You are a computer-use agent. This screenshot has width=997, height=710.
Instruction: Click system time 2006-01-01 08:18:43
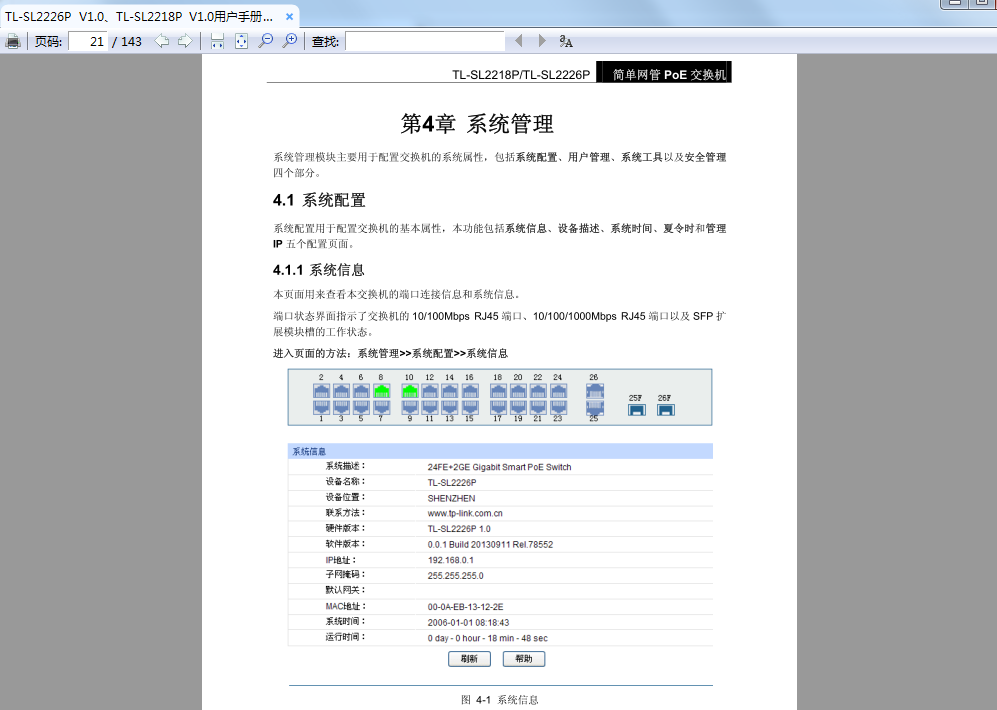point(468,622)
